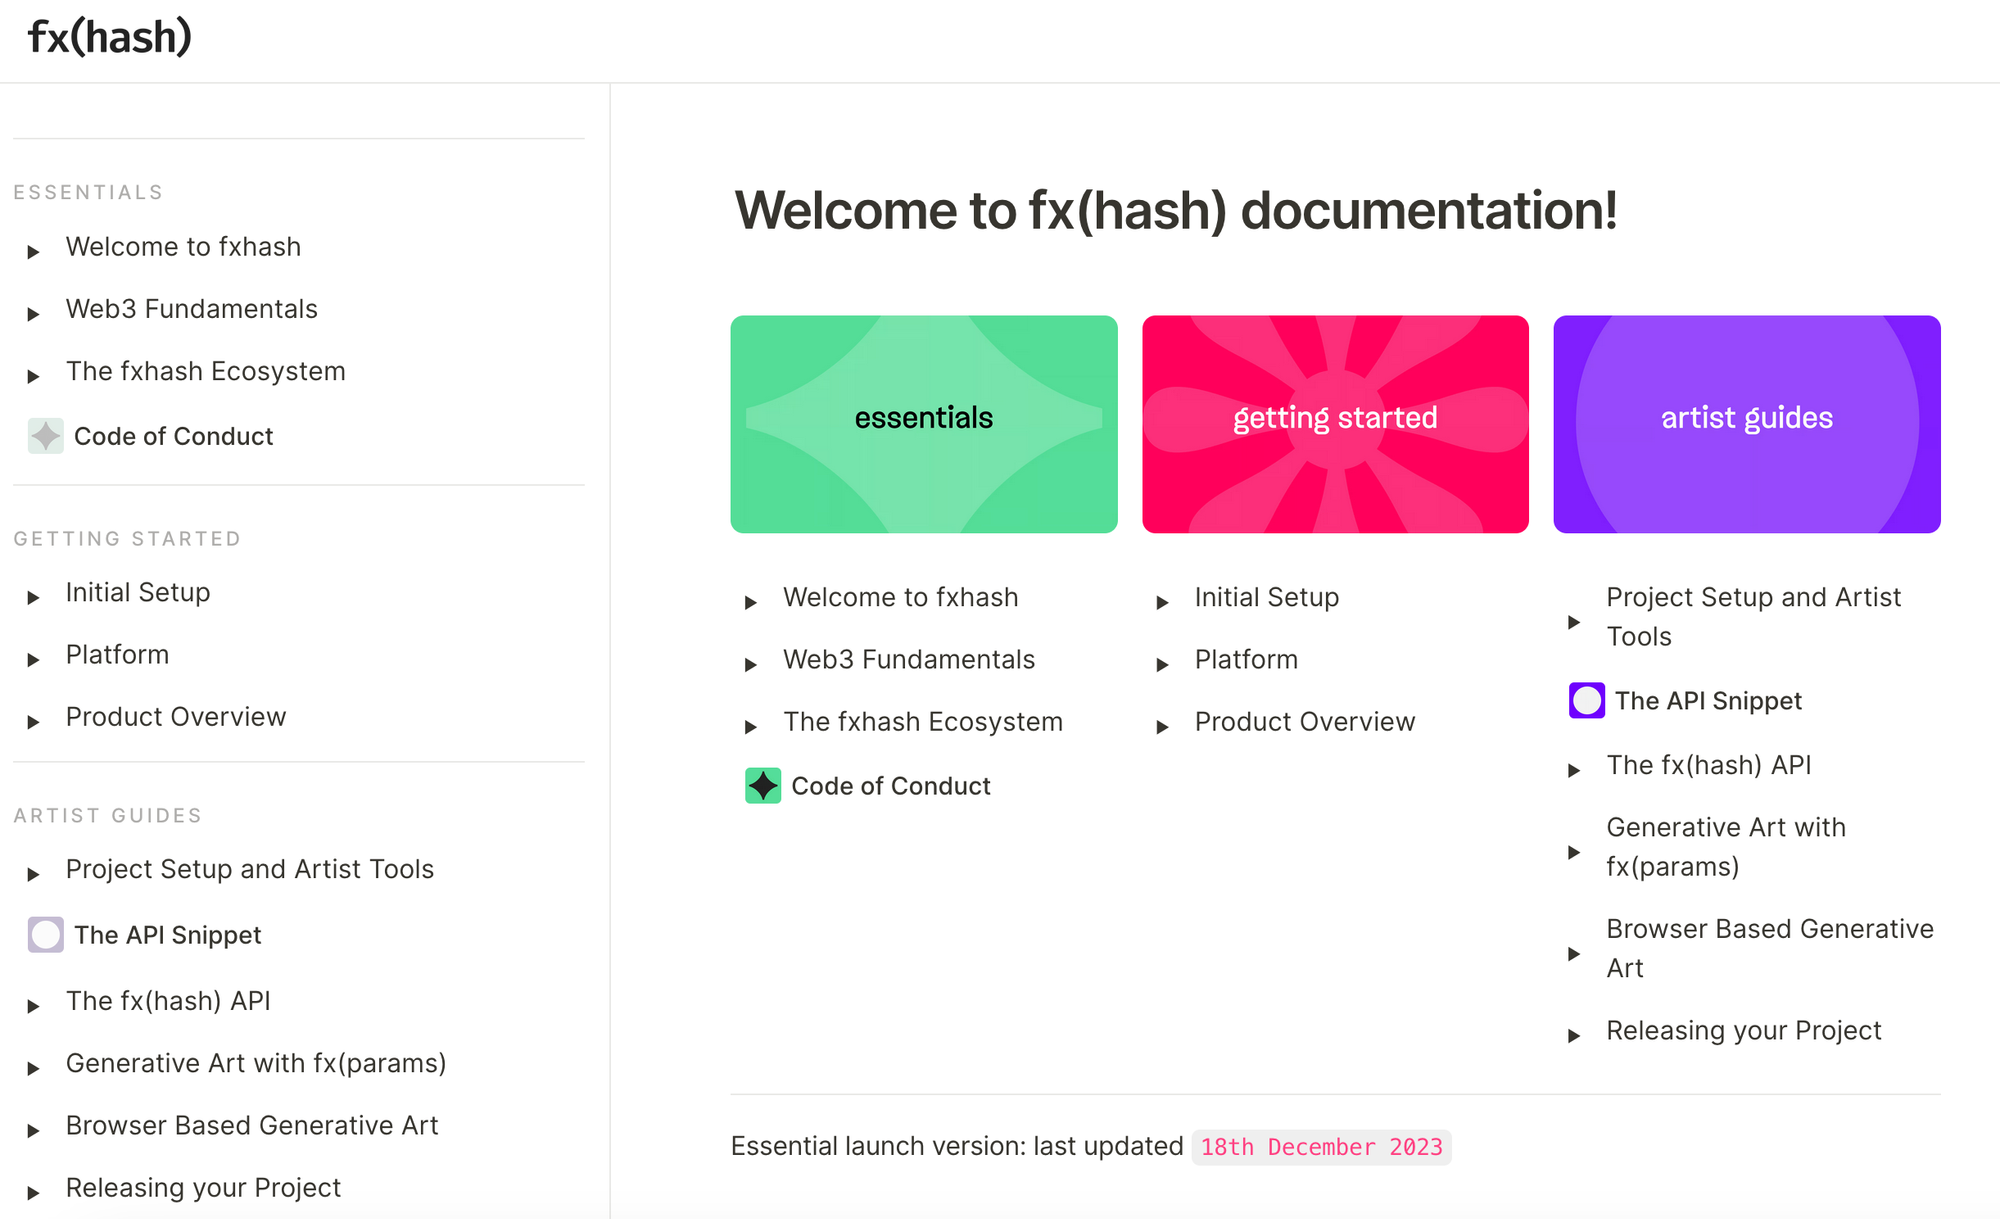Click Browser Based Generative Art in sidebar

pos(252,1125)
